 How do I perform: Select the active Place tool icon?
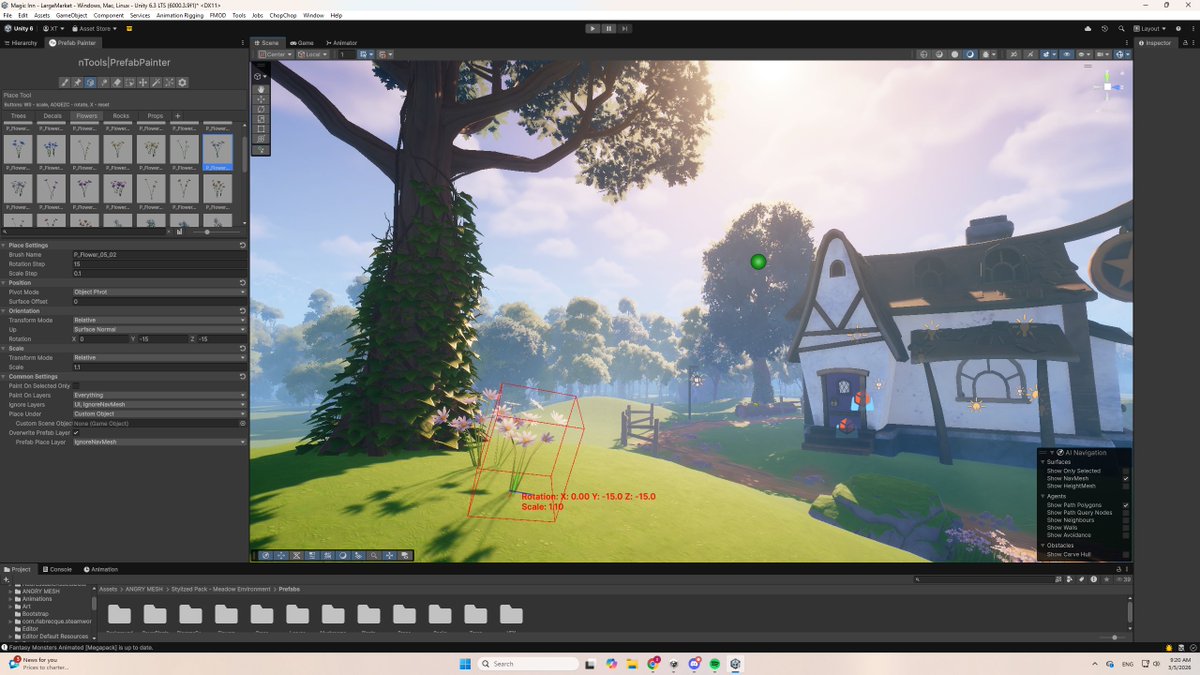(x=90, y=82)
